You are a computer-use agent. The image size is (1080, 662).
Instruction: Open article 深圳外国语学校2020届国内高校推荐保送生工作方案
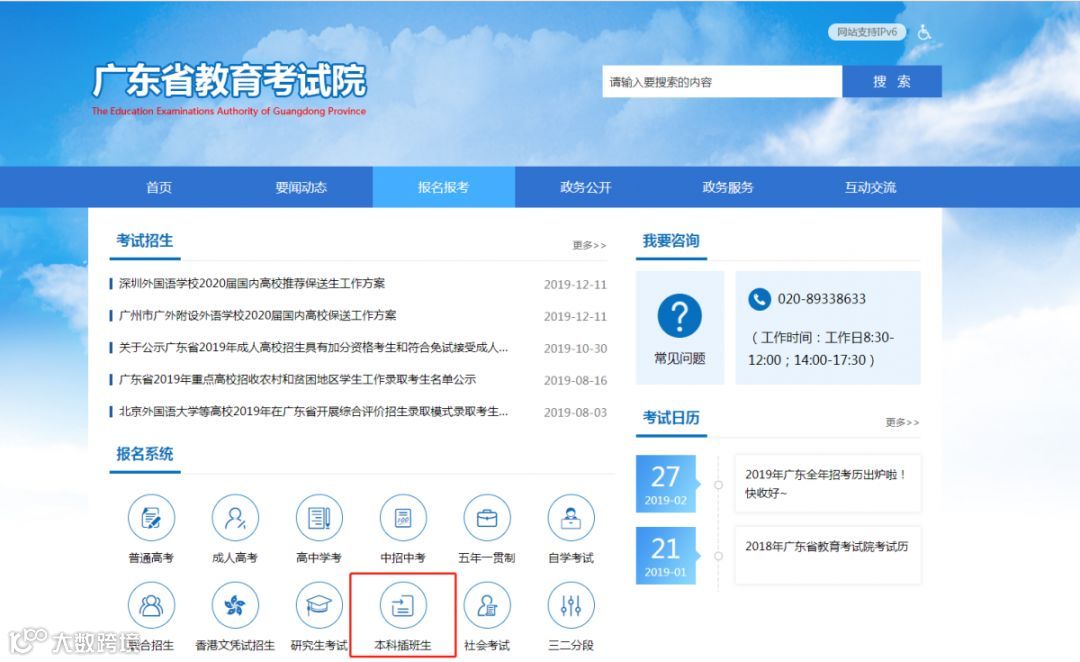(252, 283)
